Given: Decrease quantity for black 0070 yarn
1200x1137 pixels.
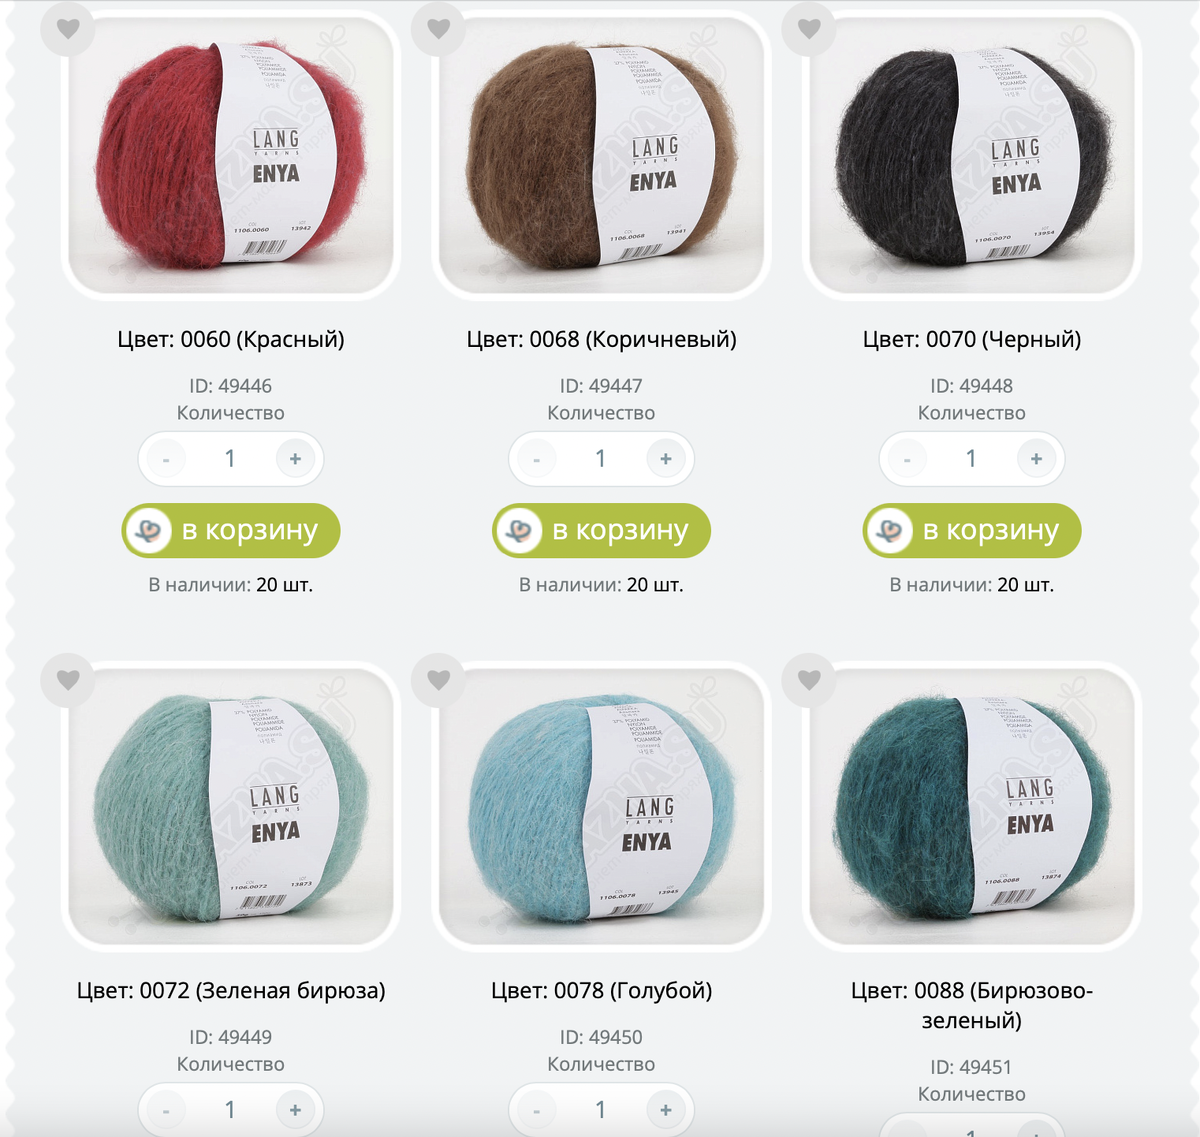Looking at the screenshot, I should click(907, 459).
